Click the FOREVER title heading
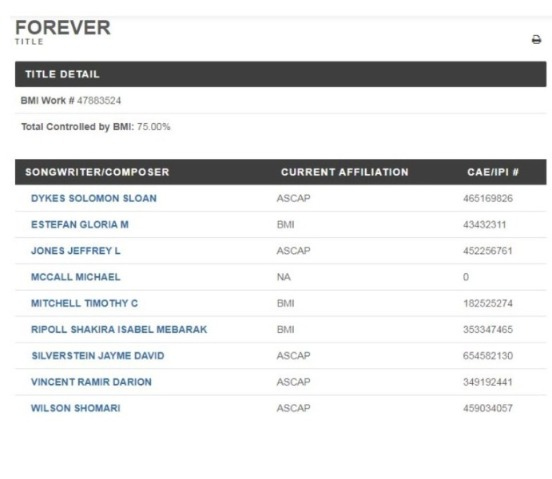 coord(63,27)
